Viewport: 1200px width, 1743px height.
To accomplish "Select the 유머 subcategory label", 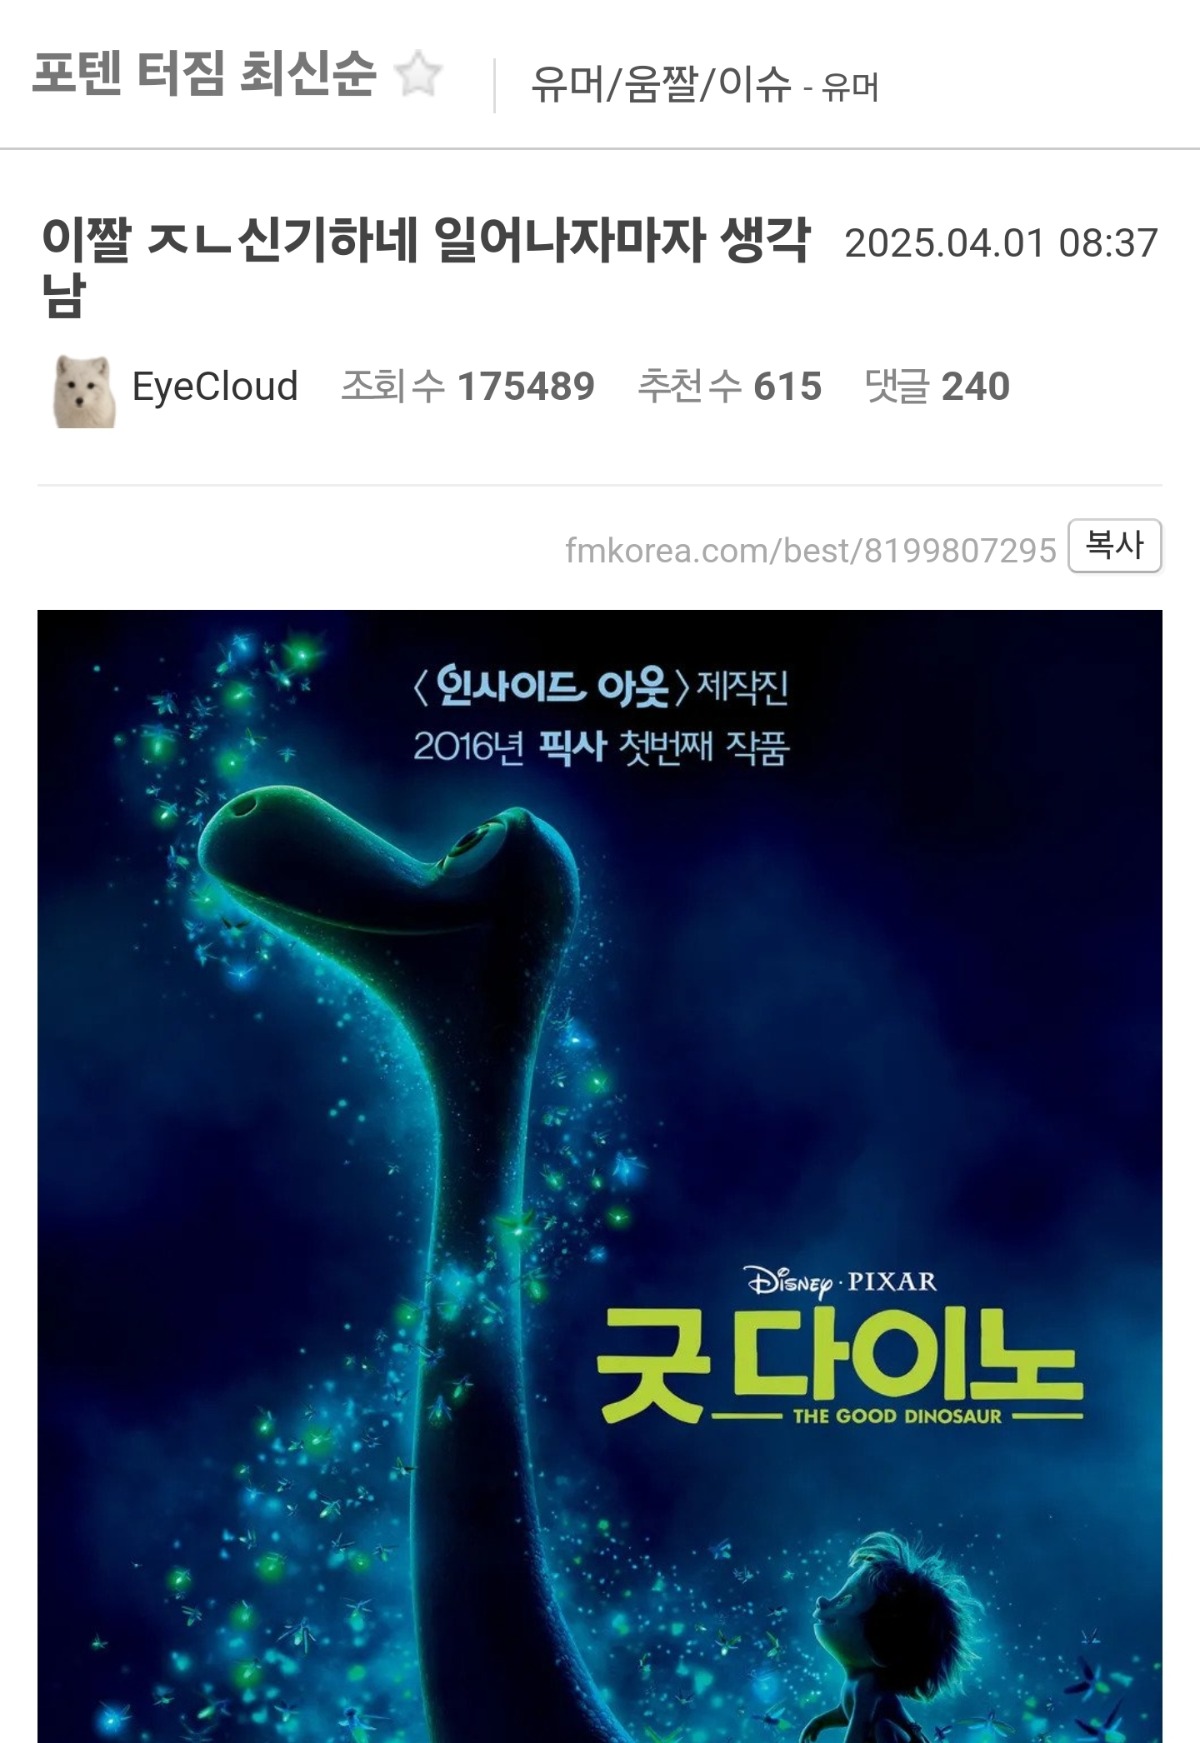I will tap(850, 88).
